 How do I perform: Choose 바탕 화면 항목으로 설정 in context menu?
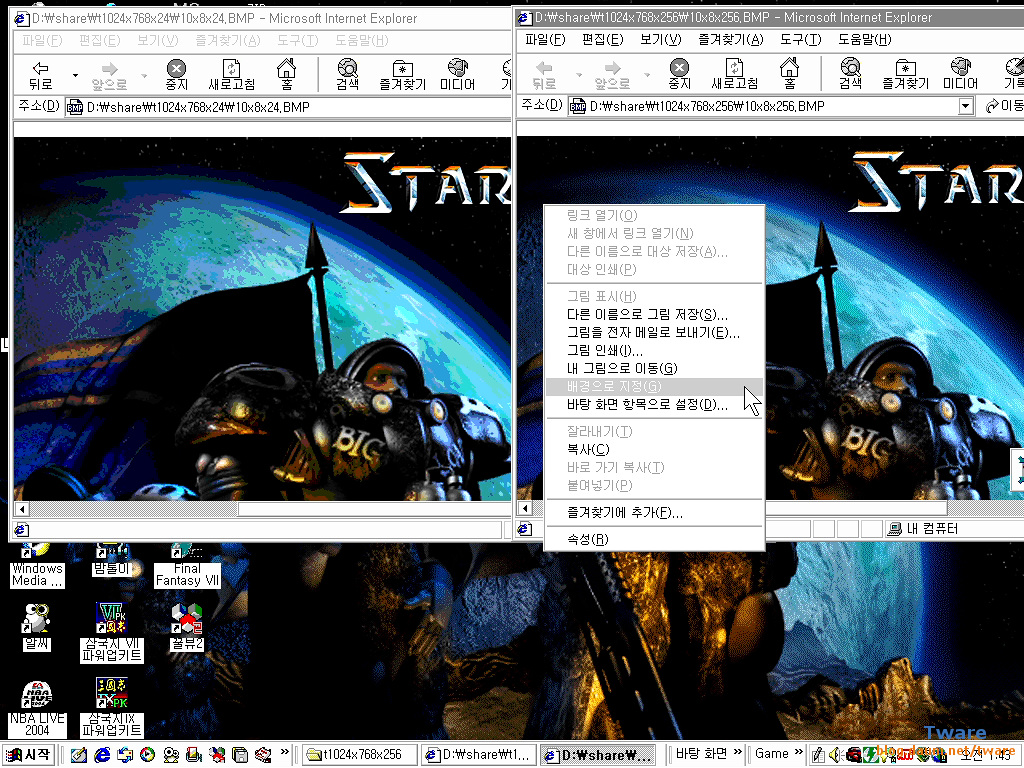(x=654, y=404)
